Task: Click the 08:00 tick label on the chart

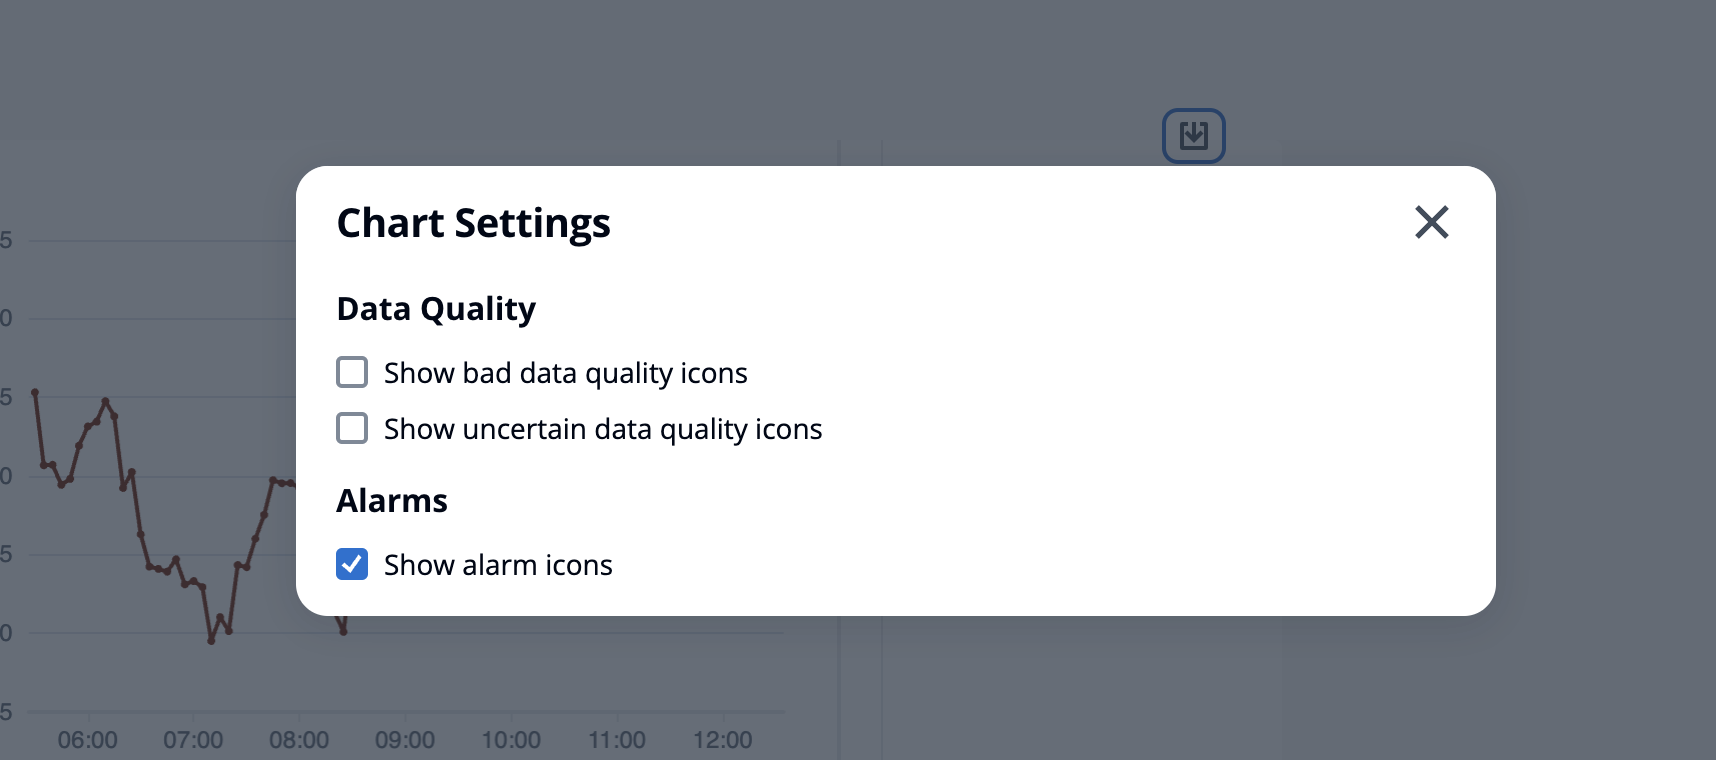Action: [x=299, y=740]
